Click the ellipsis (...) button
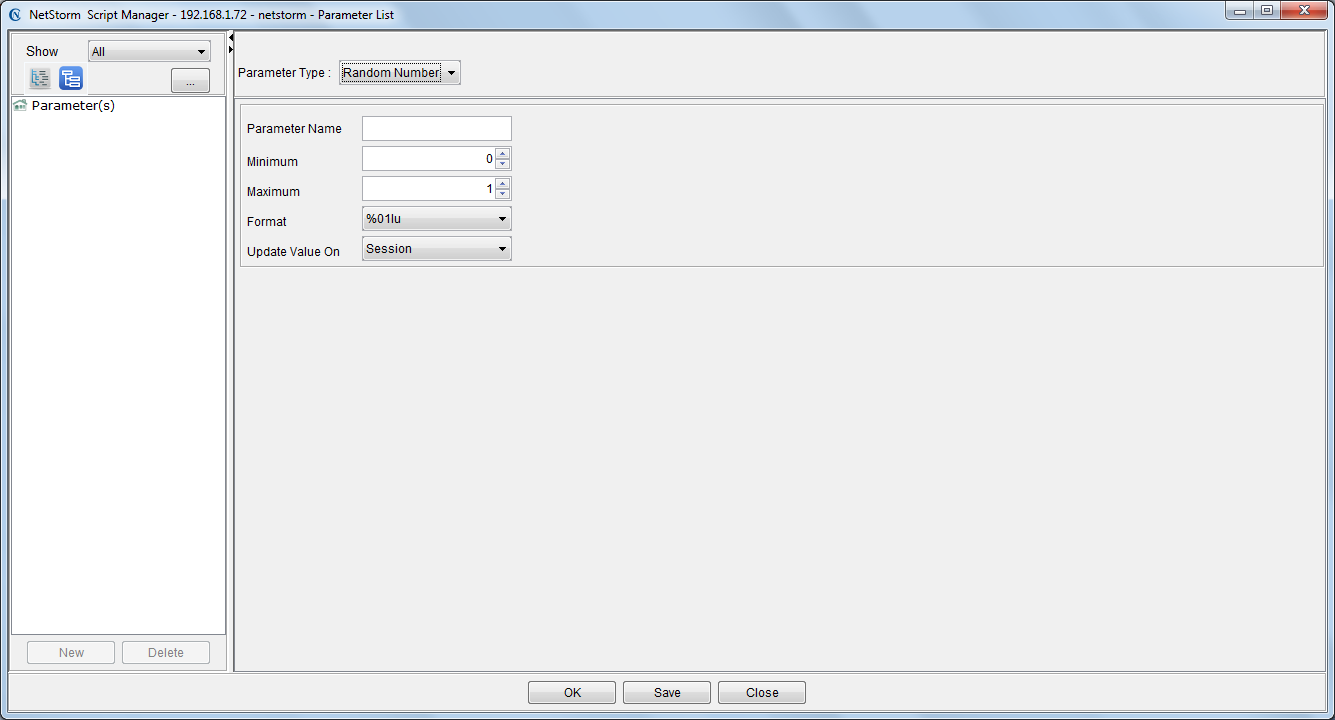 tap(190, 81)
